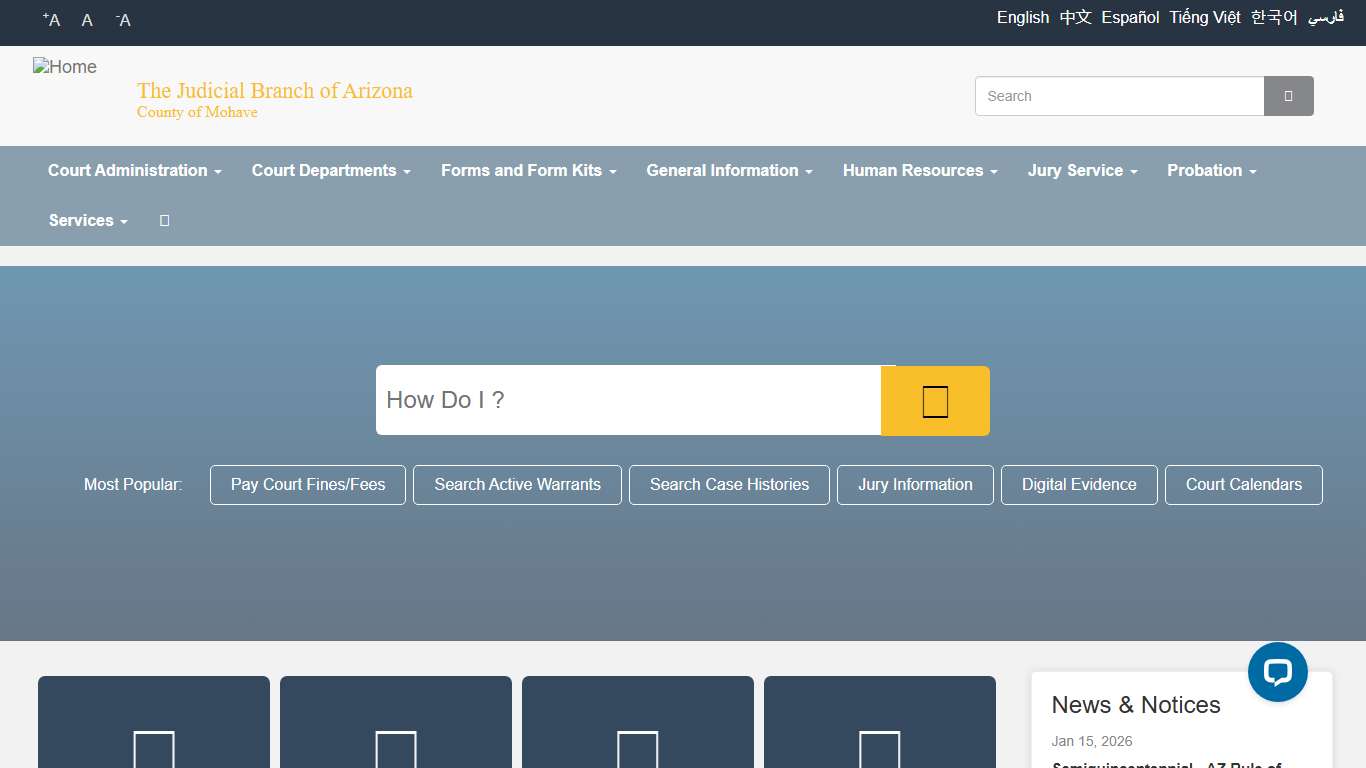1366x768 pixels.
Task: Click the gray header search button icon
Action: (1288, 96)
